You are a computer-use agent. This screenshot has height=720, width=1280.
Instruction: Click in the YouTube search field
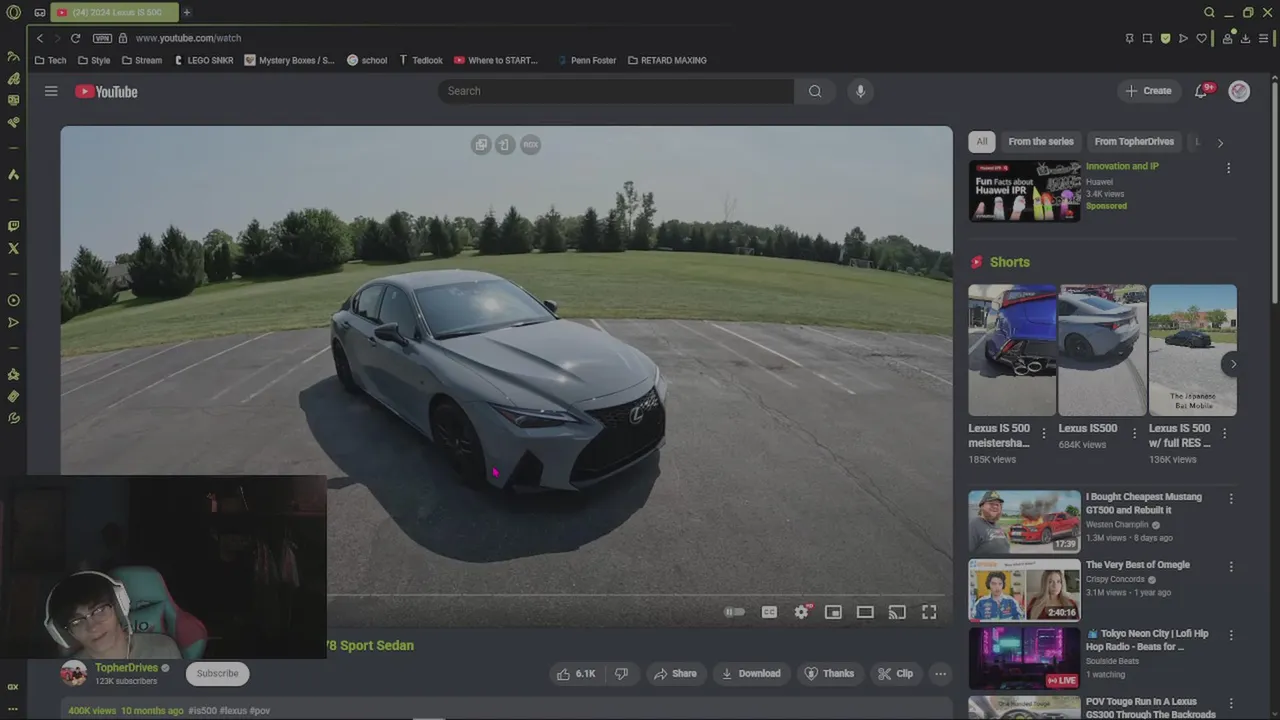[x=615, y=91]
